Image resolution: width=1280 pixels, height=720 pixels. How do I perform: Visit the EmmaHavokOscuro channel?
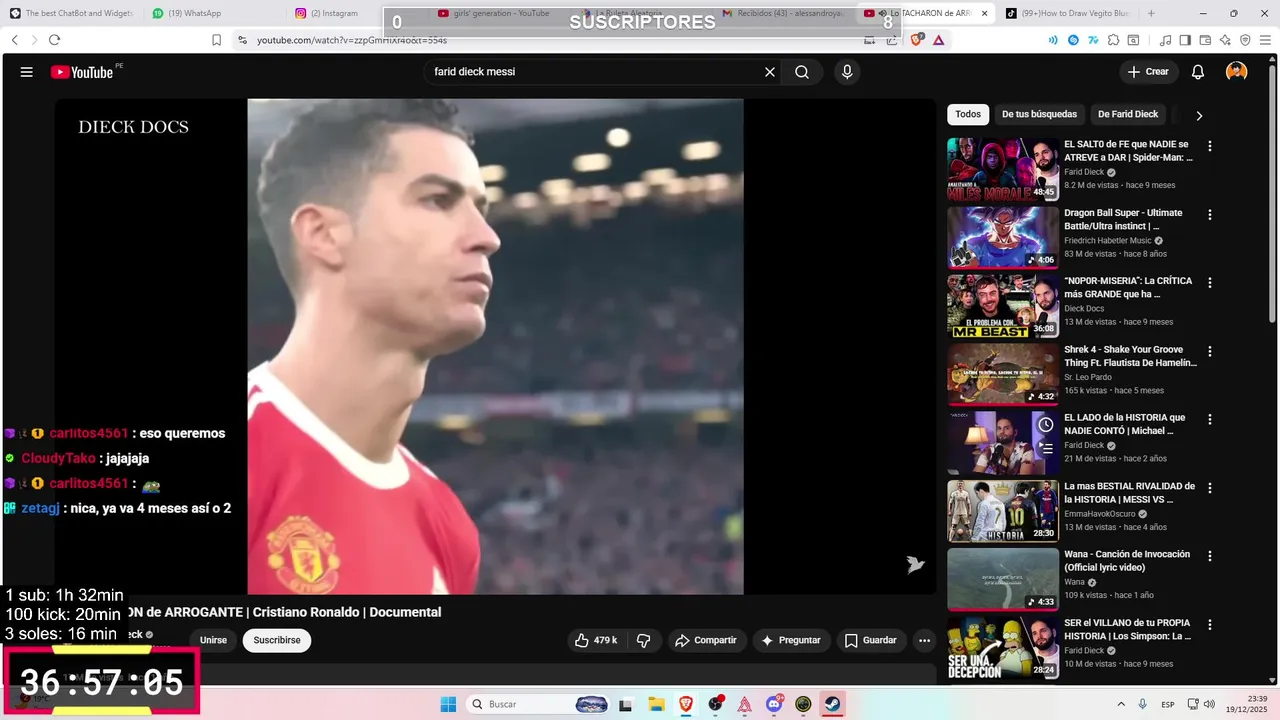[x=1100, y=514]
